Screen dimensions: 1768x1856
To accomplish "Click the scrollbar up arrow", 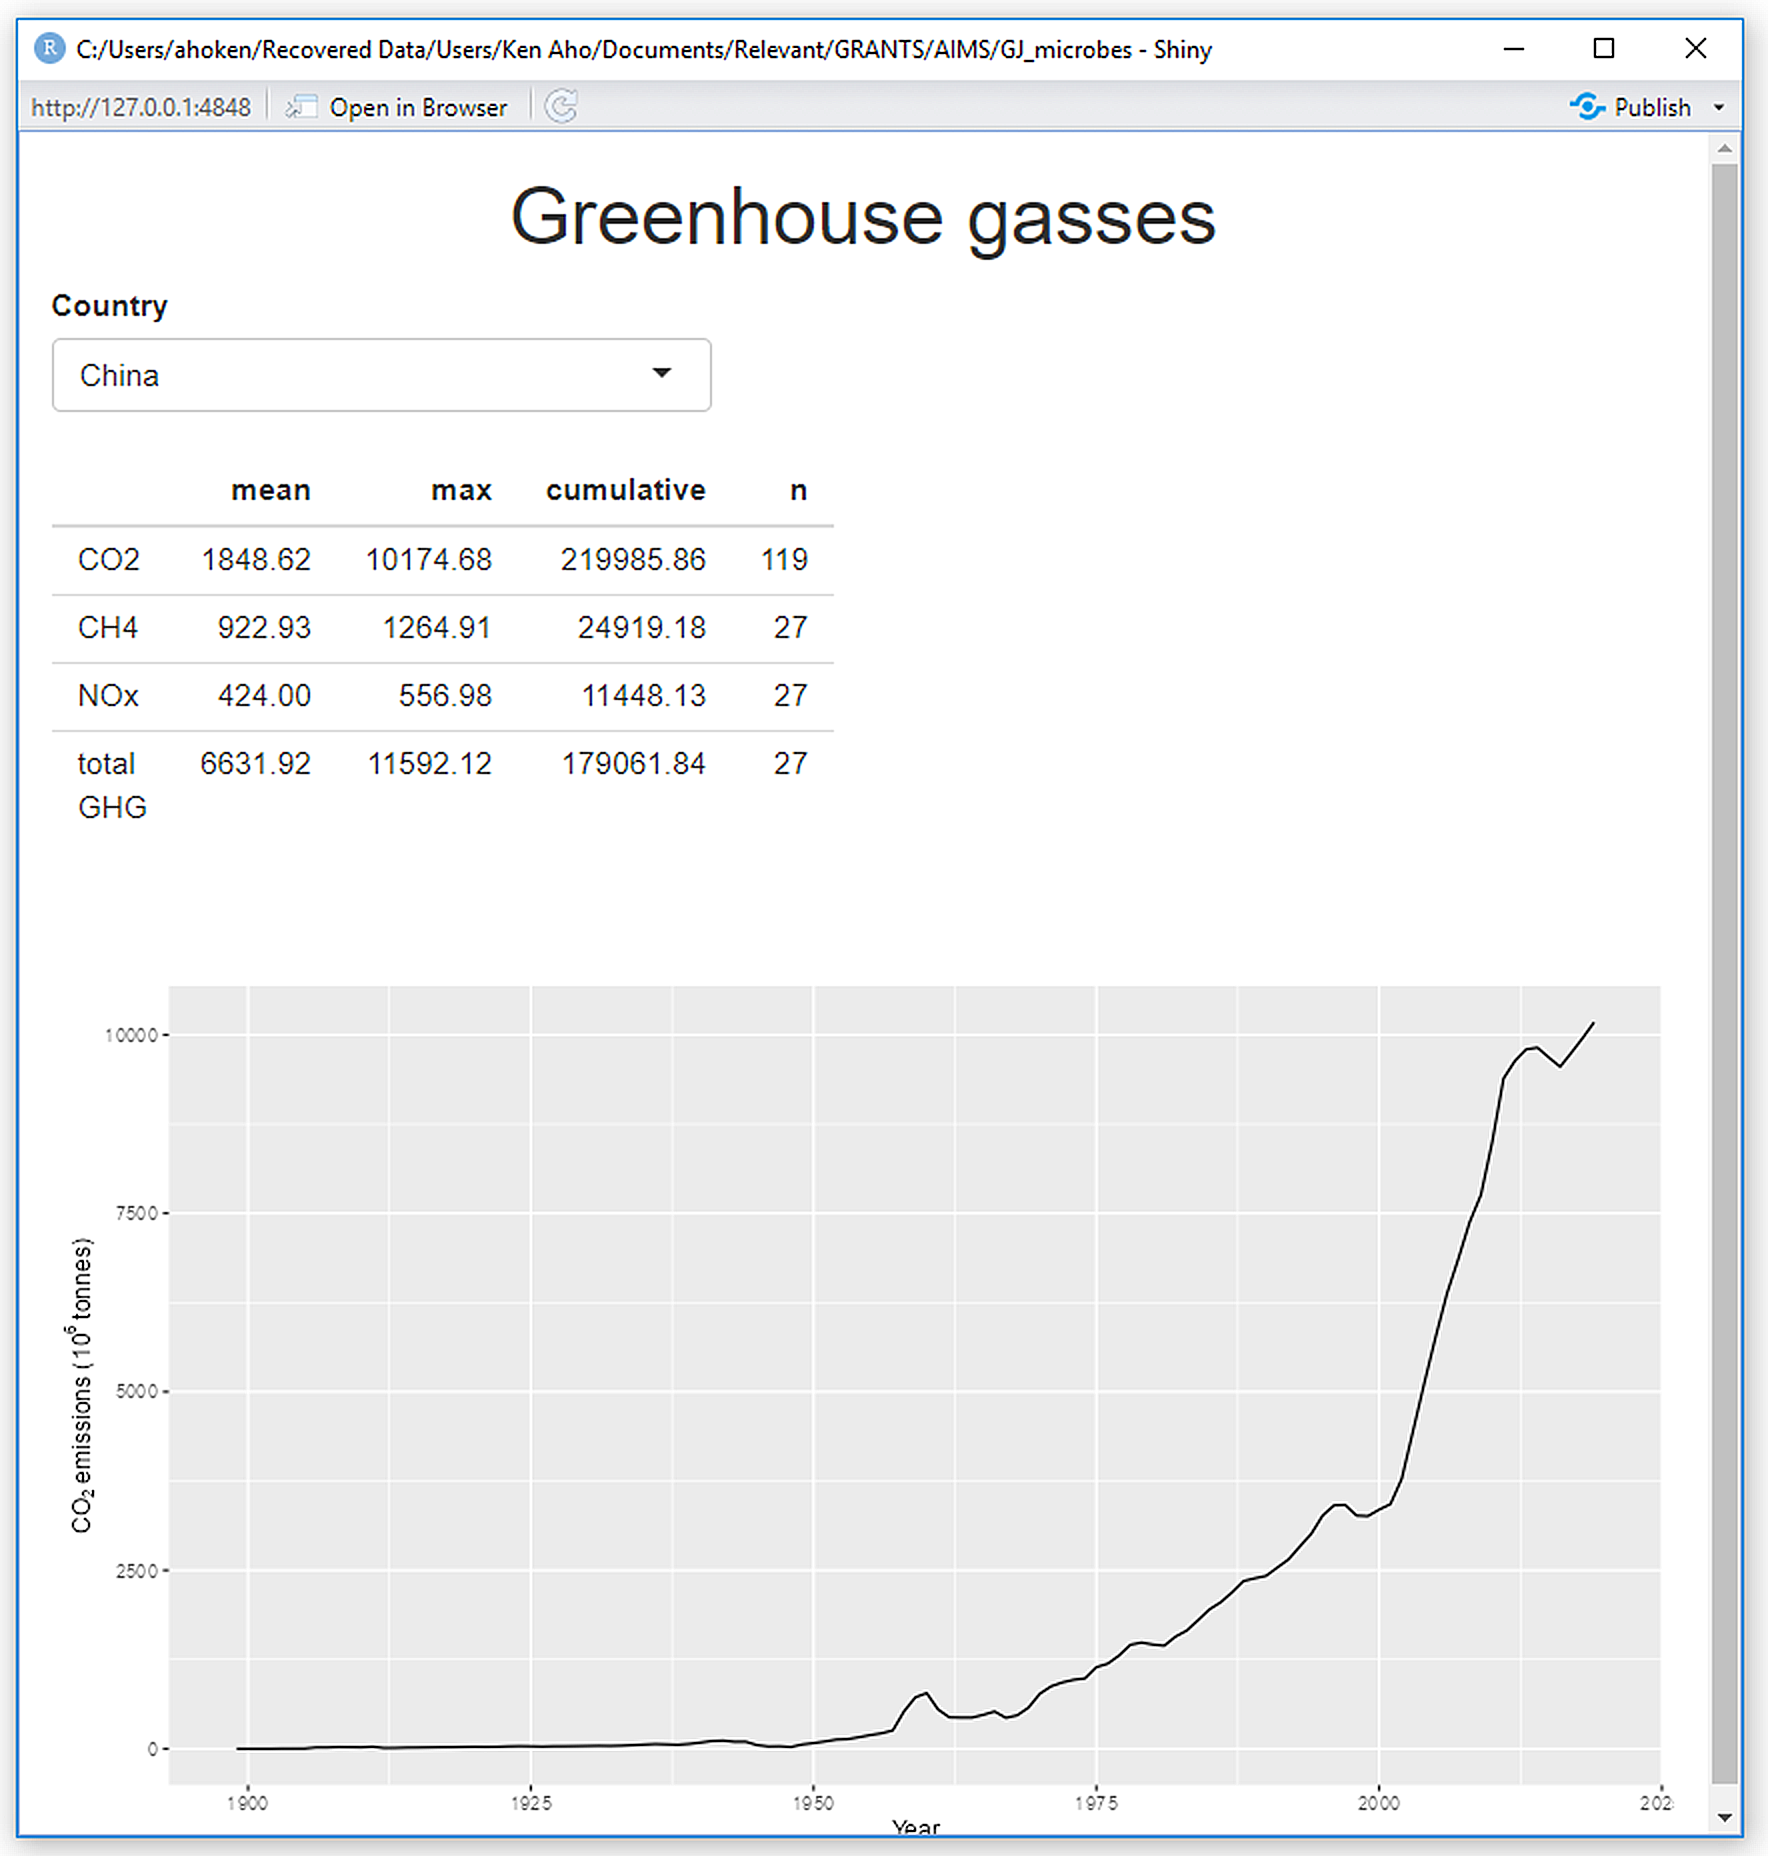I will click(1724, 148).
